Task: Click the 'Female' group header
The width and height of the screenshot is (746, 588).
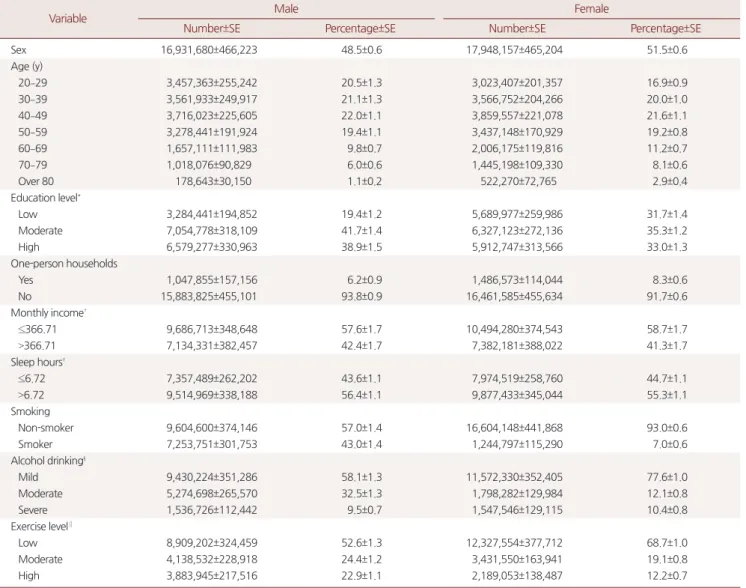Action: (x=591, y=9)
